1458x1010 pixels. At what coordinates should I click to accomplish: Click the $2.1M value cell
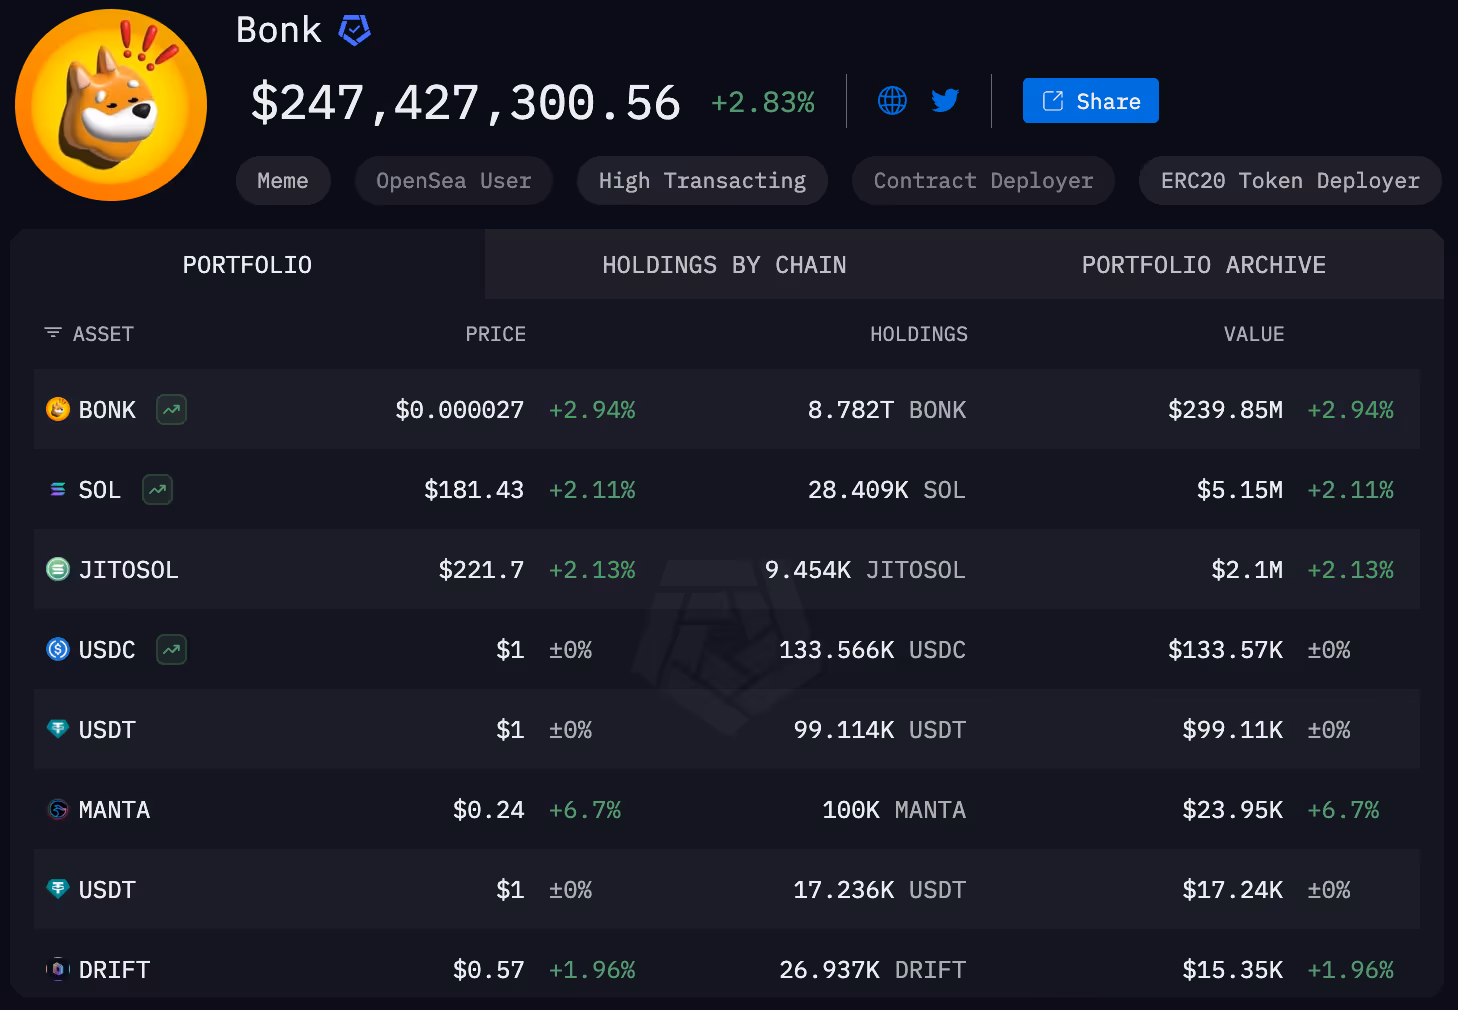point(1247,570)
